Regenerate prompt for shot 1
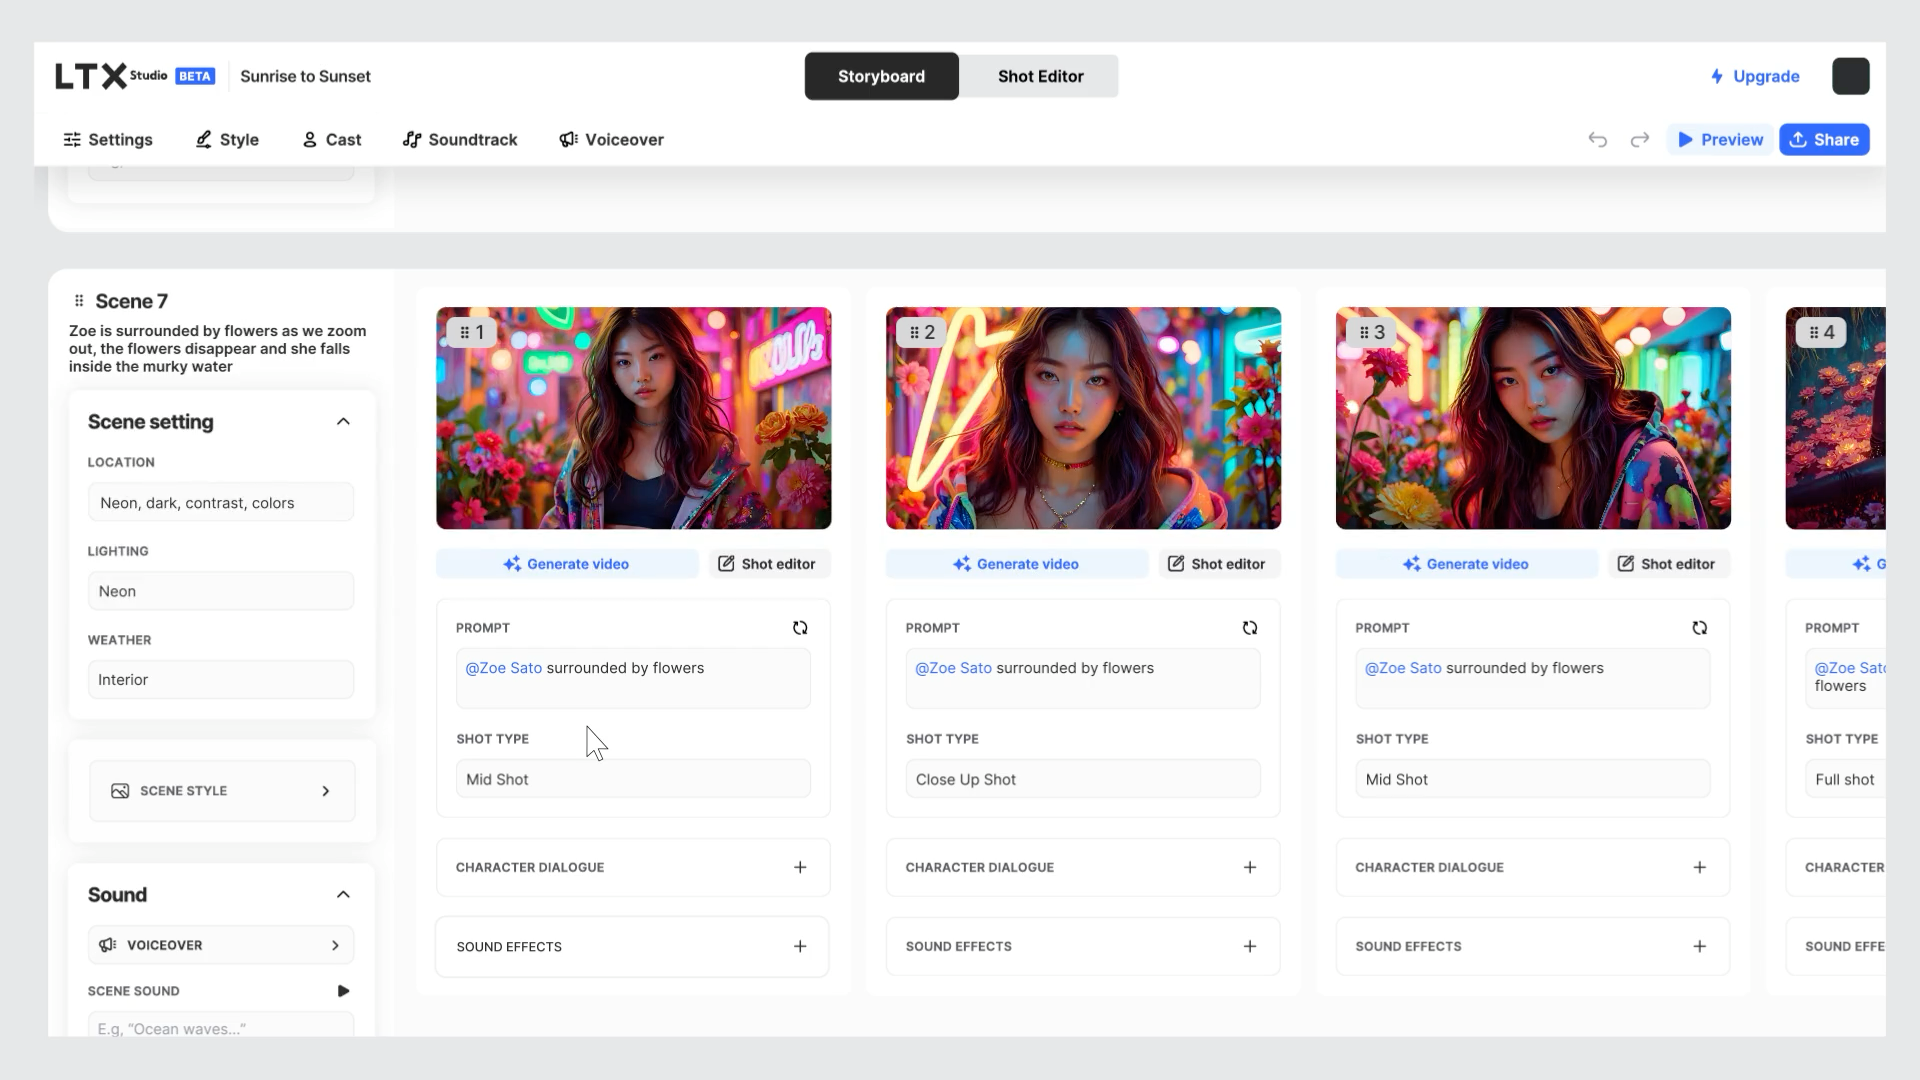Viewport: 1920px width, 1080px height. pos(800,628)
